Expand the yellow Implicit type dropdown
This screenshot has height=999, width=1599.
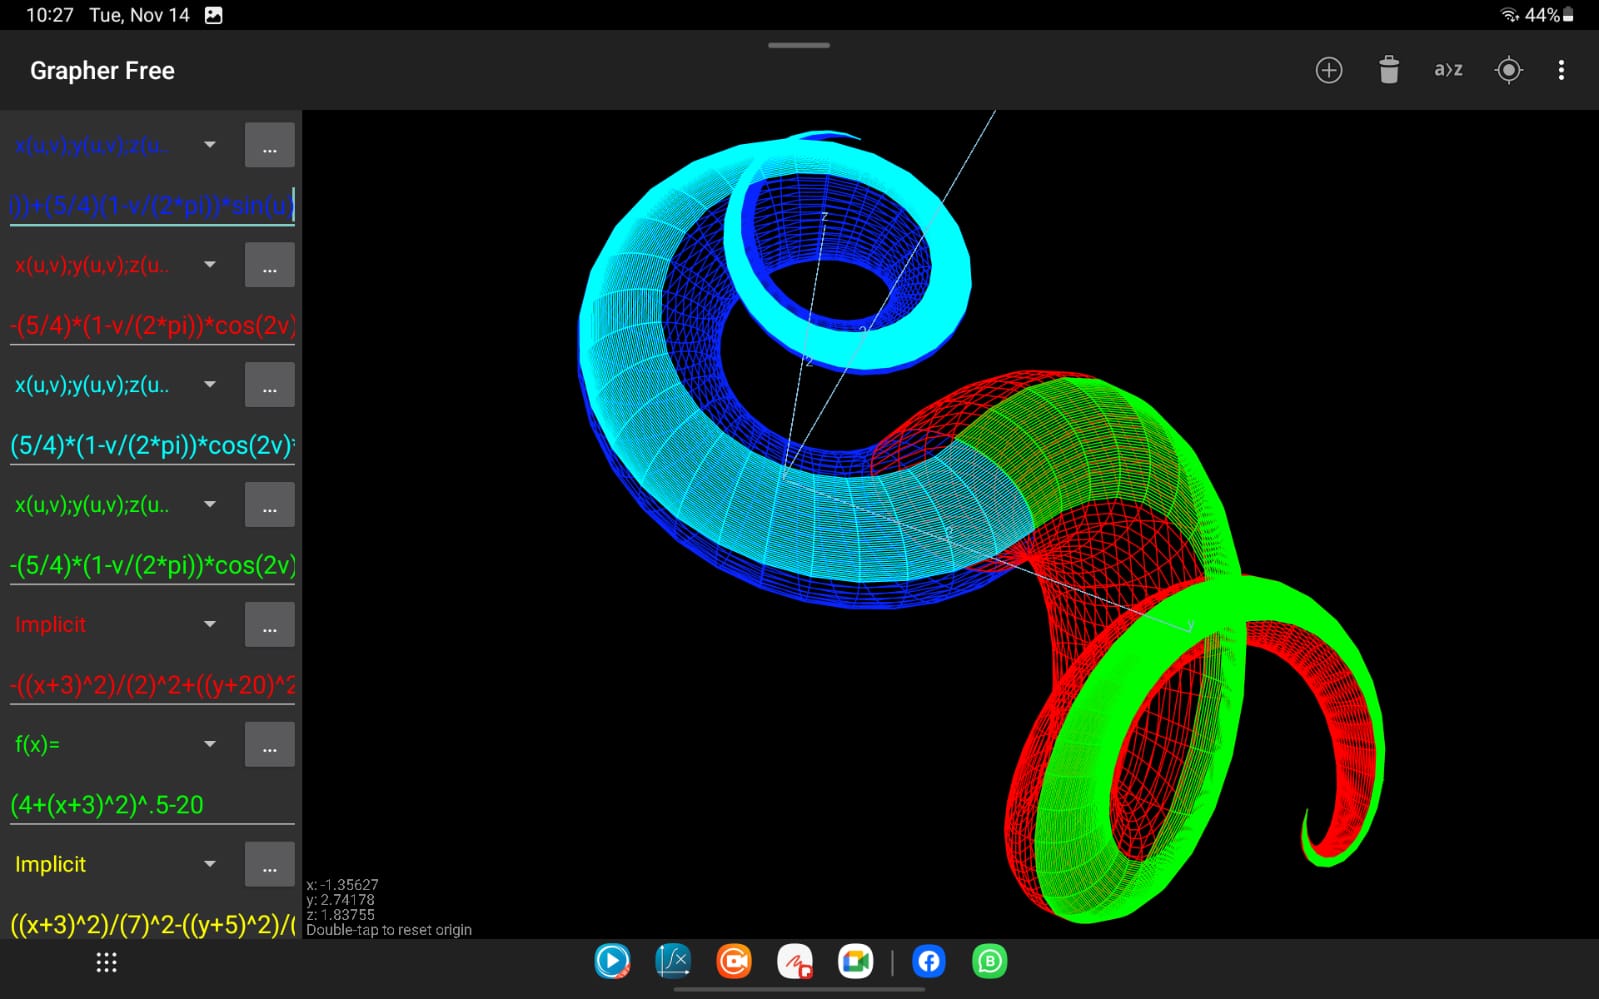[x=210, y=865]
